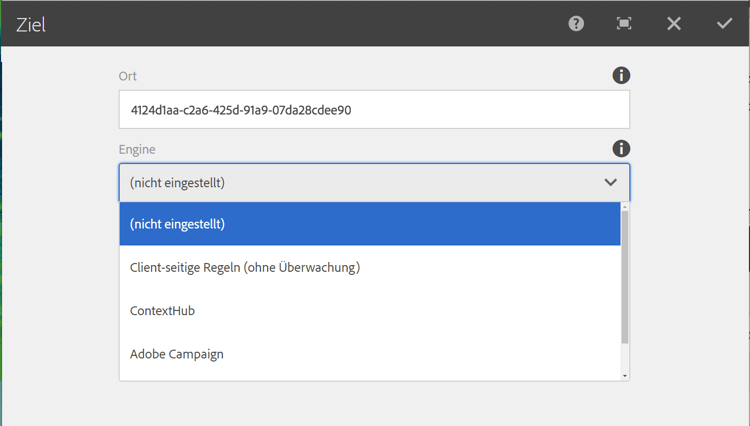
Task: Confirm the dialog with the checkmark icon
Action: pos(724,23)
